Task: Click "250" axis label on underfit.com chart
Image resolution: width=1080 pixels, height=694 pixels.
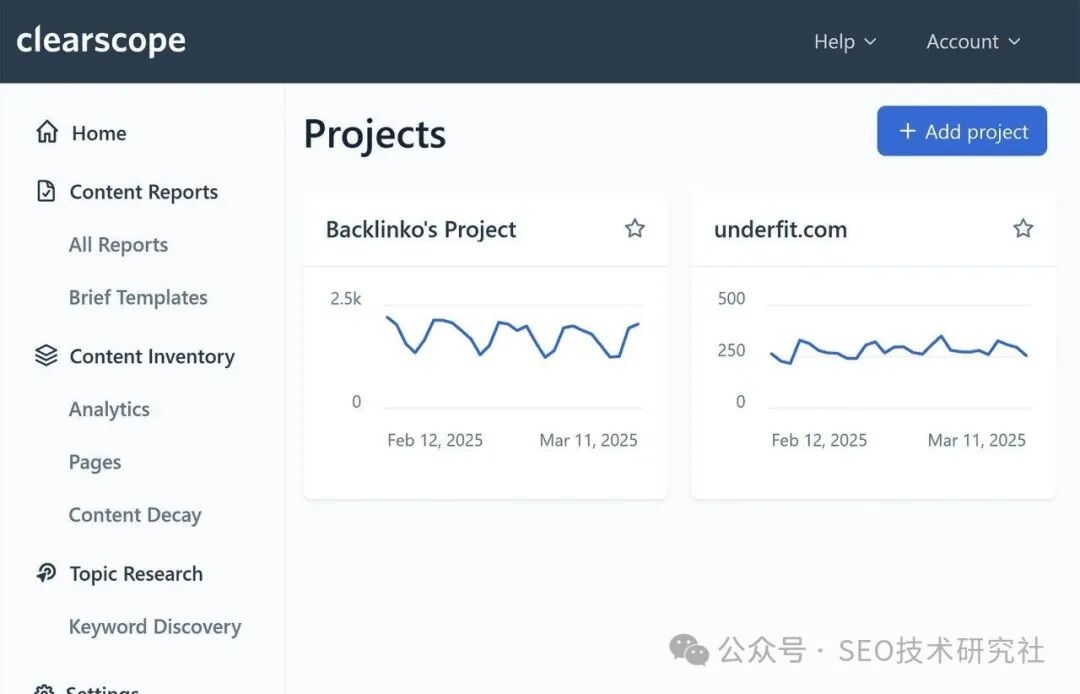Action: point(731,350)
